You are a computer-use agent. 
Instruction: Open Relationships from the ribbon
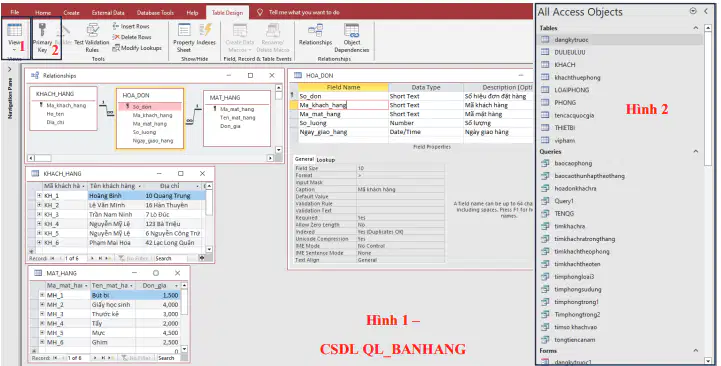pyautogui.click(x=315, y=35)
